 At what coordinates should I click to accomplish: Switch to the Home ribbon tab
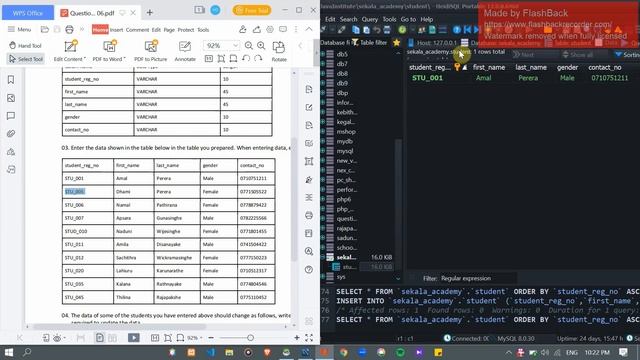(x=100, y=29)
